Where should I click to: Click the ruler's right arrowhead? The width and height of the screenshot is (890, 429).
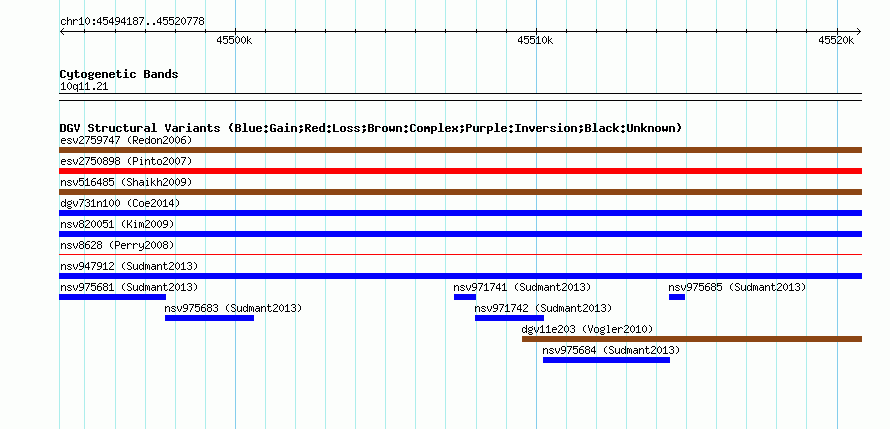click(x=859, y=31)
